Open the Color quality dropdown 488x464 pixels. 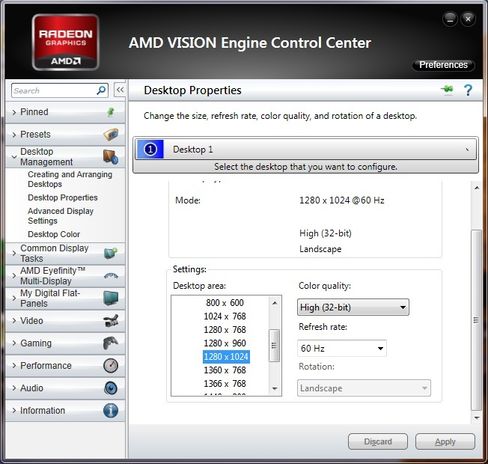(353, 307)
